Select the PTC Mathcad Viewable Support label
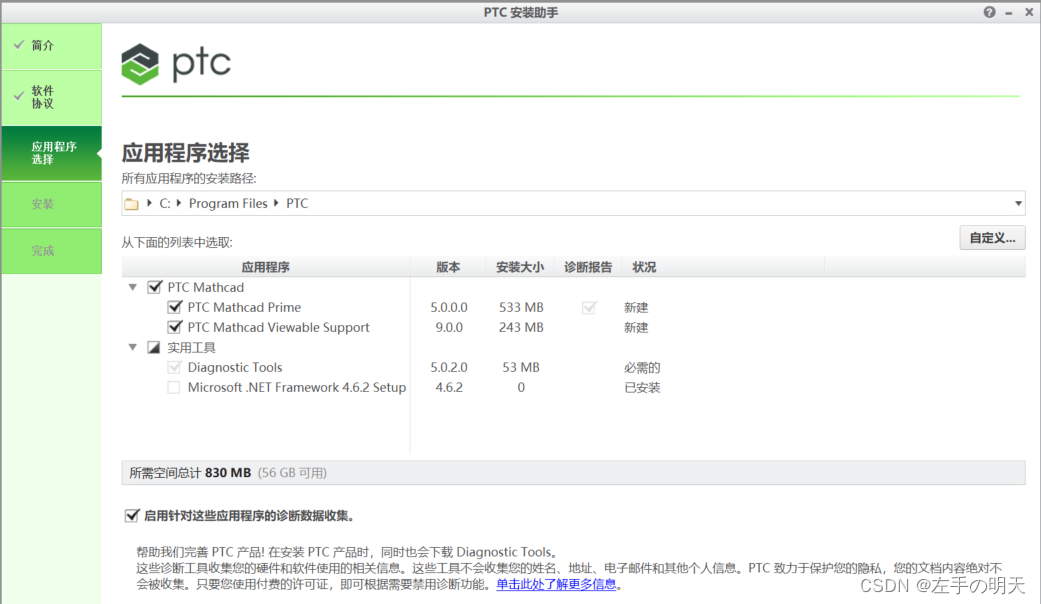Screen dimensions: 1041x604 click(278, 327)
